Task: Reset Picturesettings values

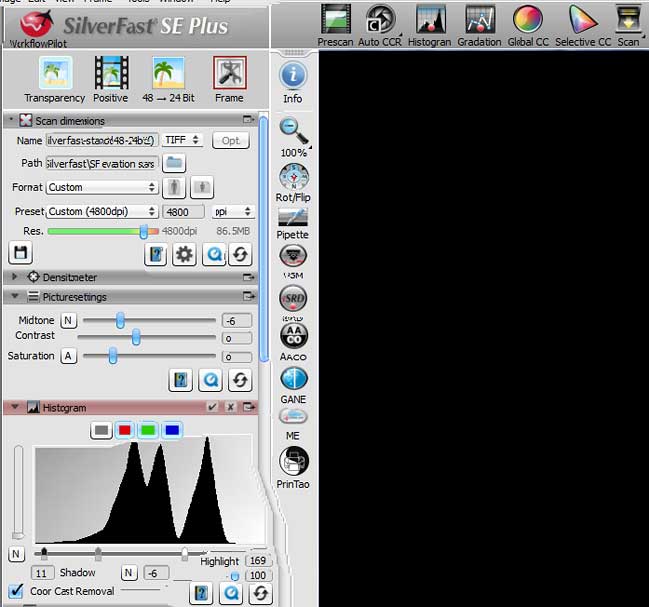Action: 240,380
